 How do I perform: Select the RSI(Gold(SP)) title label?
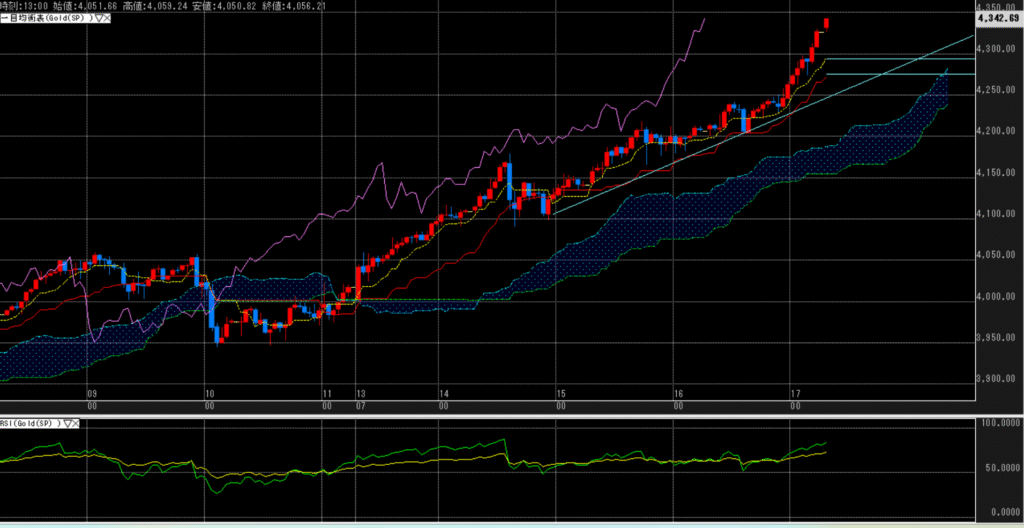click(30, 424)
